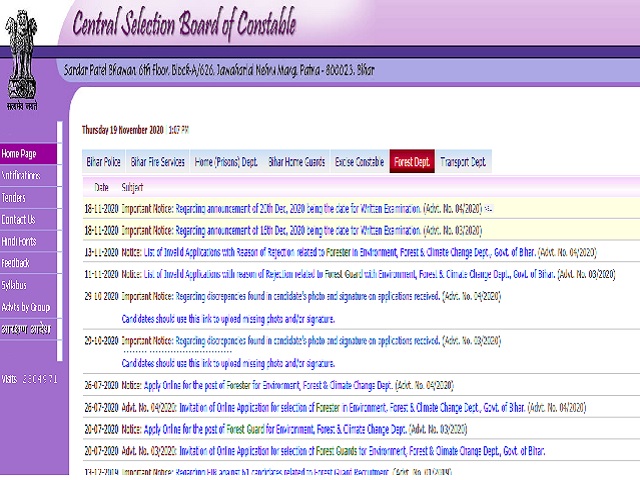Click upload link under the 29-10-2020 notice
The image size is (640, 480).
pyautogui.click(x=228, y=319)
